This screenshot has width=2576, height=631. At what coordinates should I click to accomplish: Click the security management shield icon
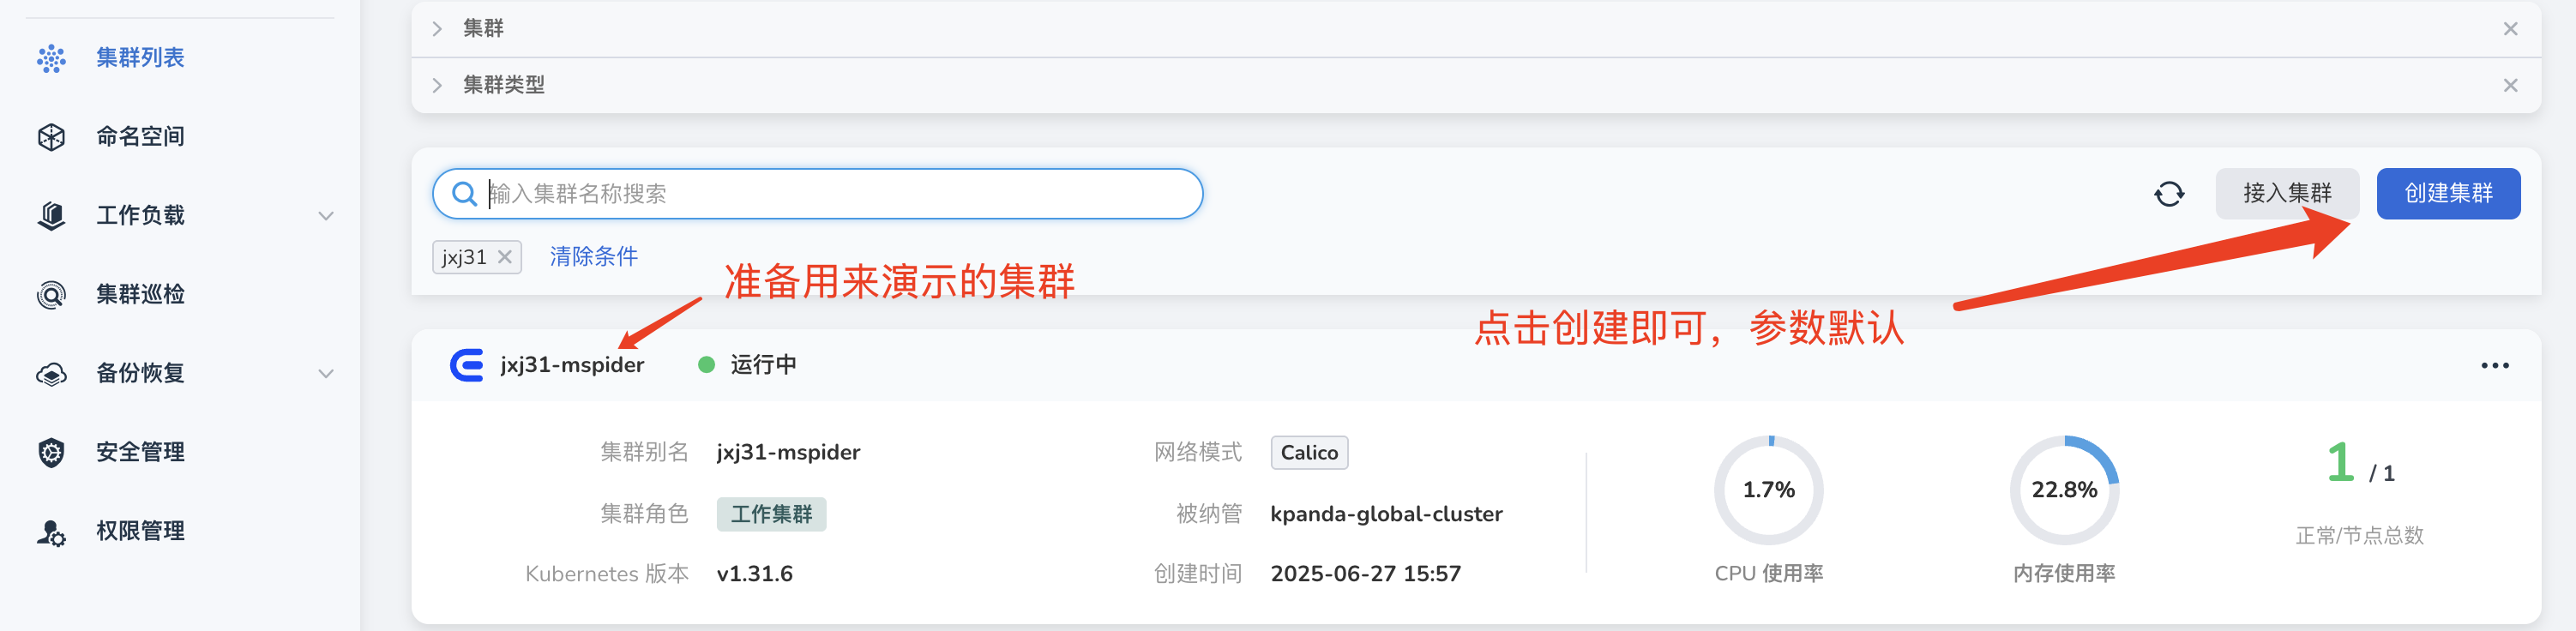(x=51, y=453)
